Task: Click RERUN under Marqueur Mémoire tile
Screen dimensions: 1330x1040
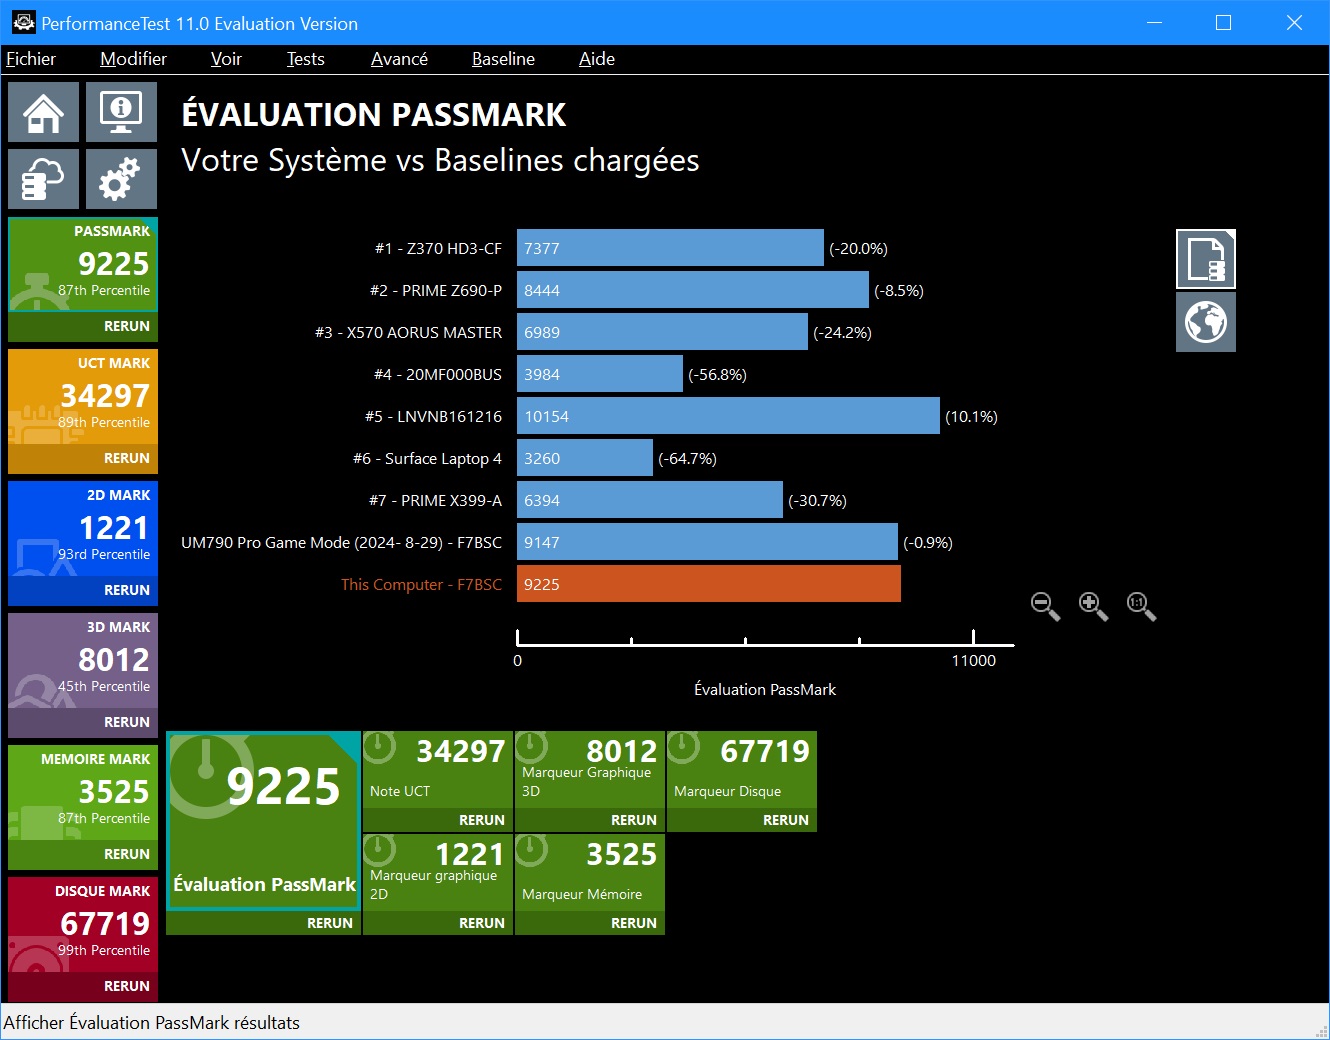Action: coord(633,923)
